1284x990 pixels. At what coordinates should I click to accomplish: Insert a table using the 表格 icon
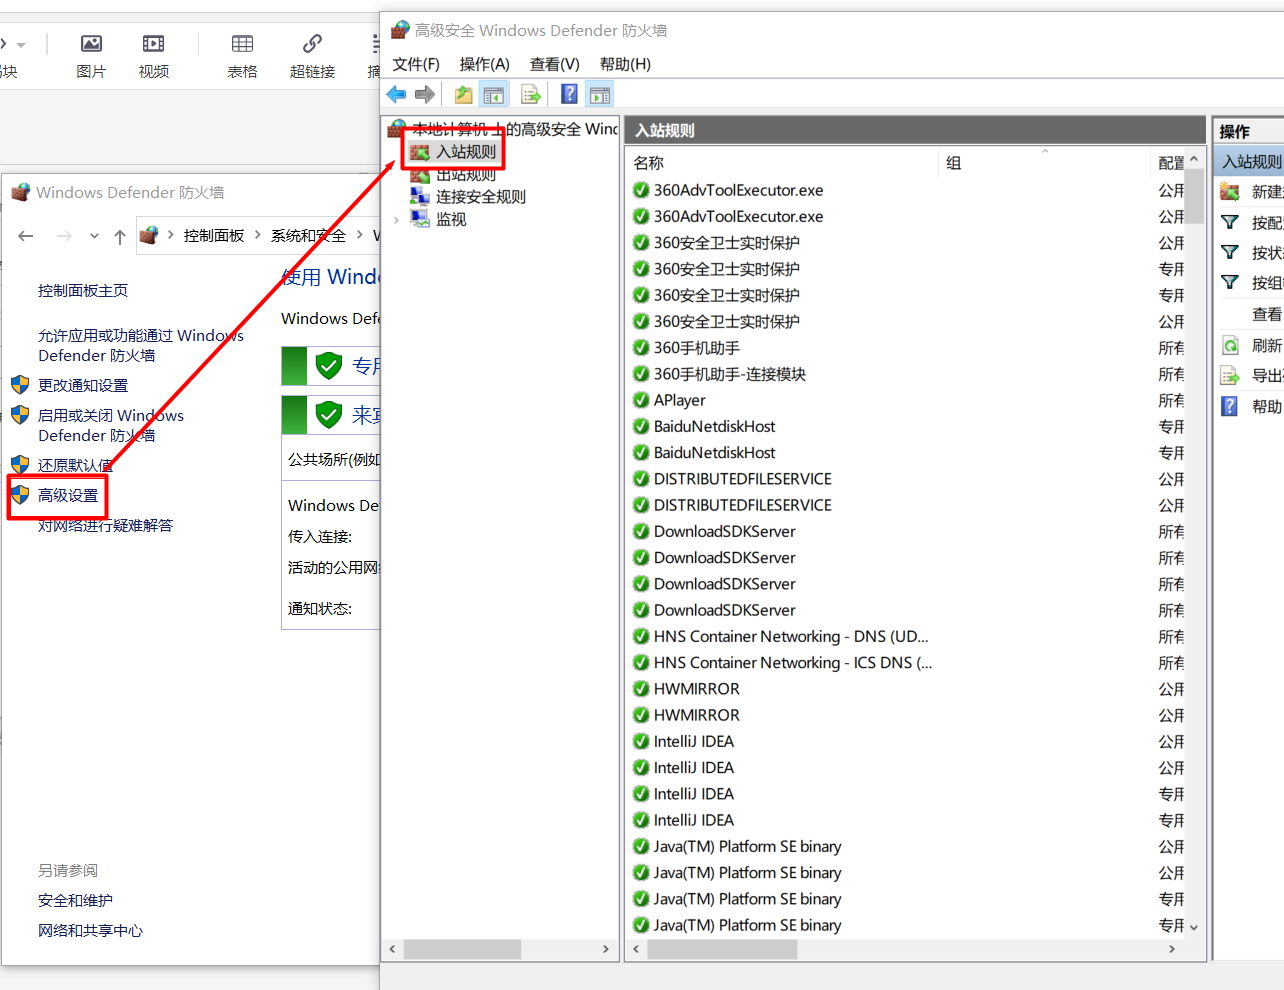tap(242, 44)
